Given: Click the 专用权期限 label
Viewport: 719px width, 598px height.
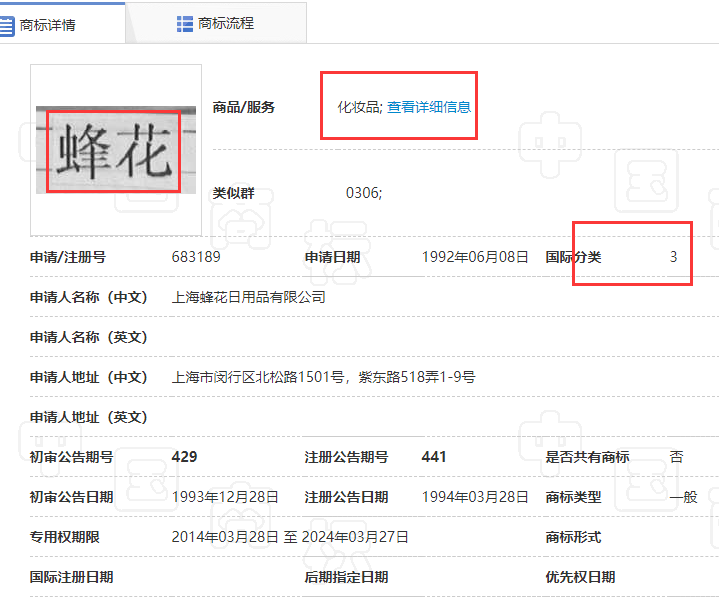Looking at the screenshot, I should (x=65, y=537).
